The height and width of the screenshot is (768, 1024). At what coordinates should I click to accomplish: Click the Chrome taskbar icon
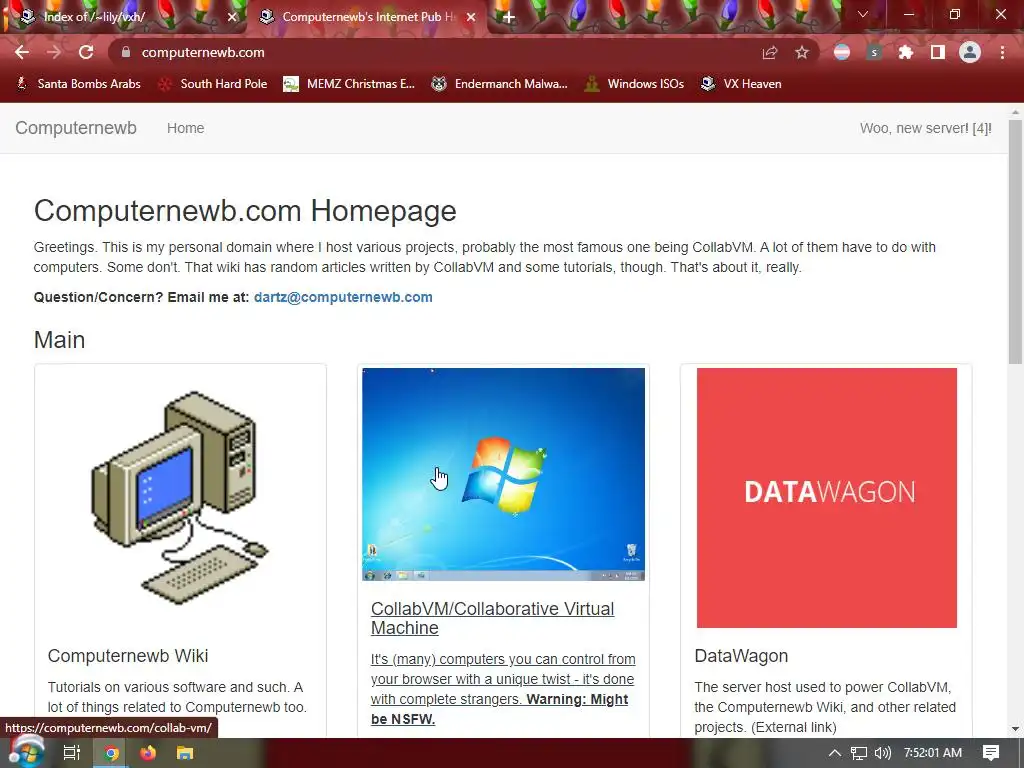tap(112, 753)
